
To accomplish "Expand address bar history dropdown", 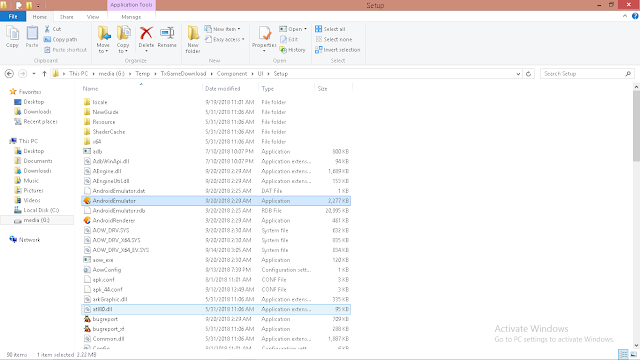I will [518, 74].
